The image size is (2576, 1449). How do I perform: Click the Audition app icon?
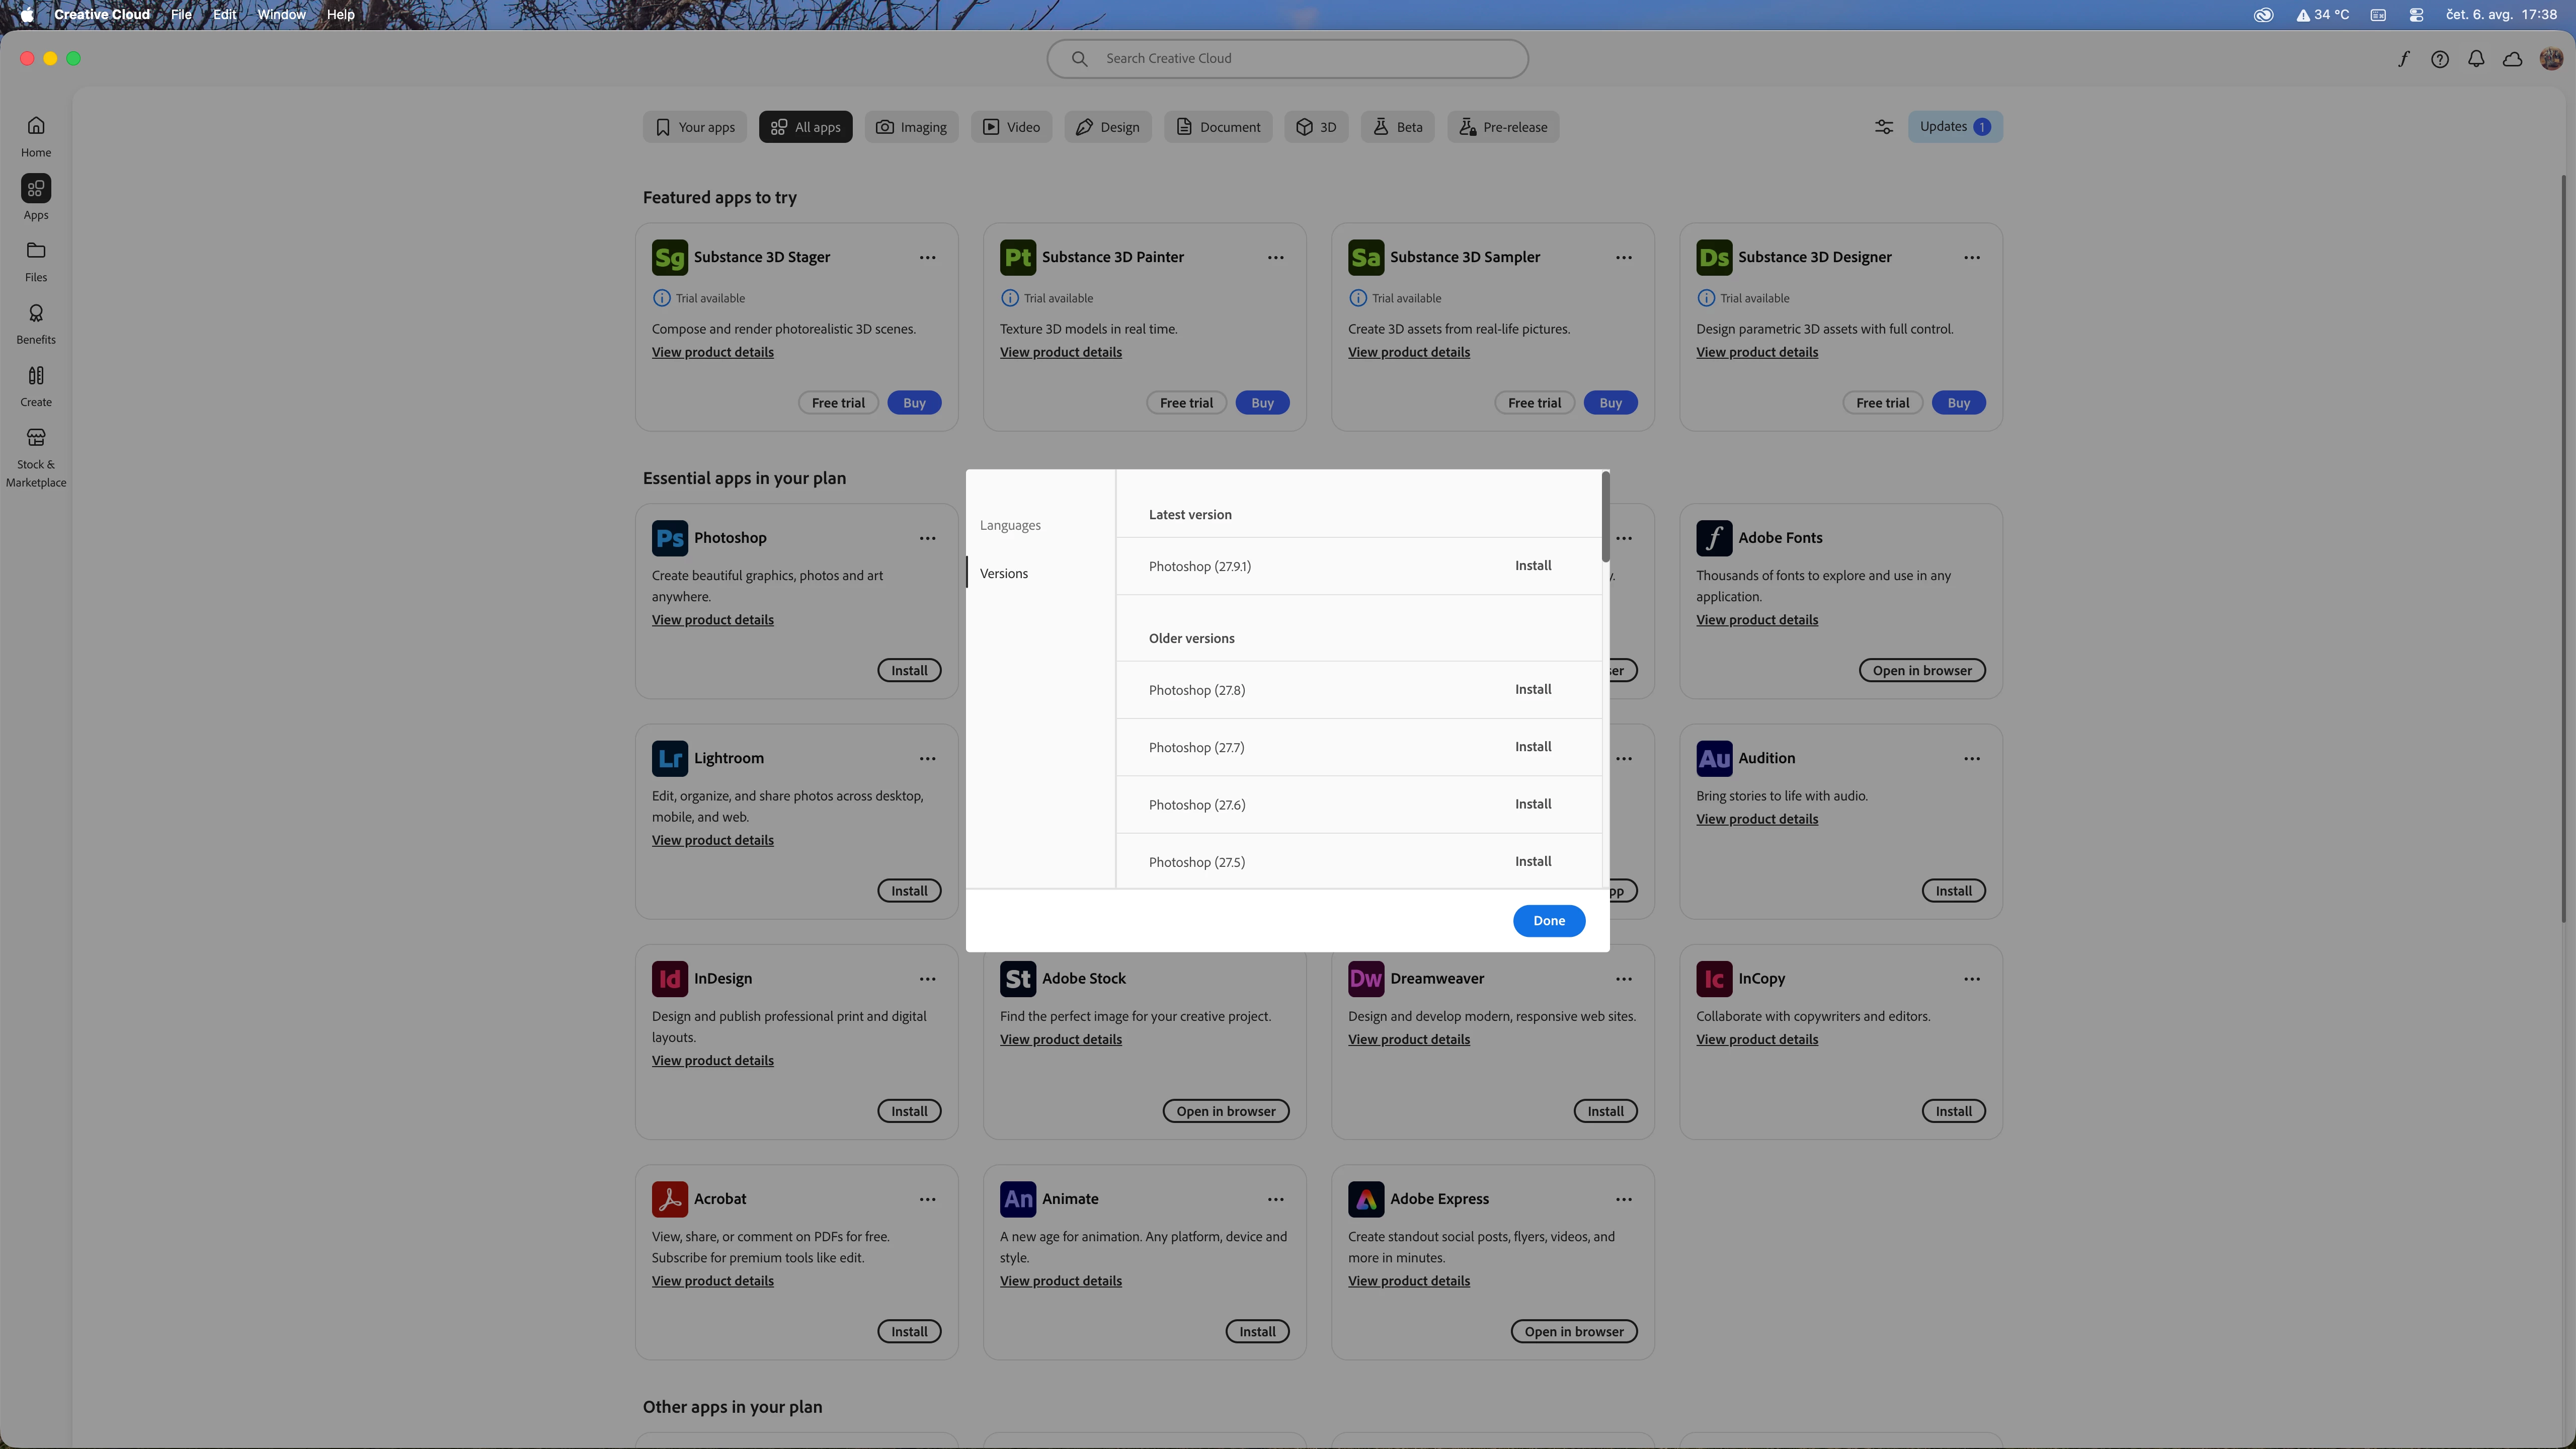point(1714,759)
